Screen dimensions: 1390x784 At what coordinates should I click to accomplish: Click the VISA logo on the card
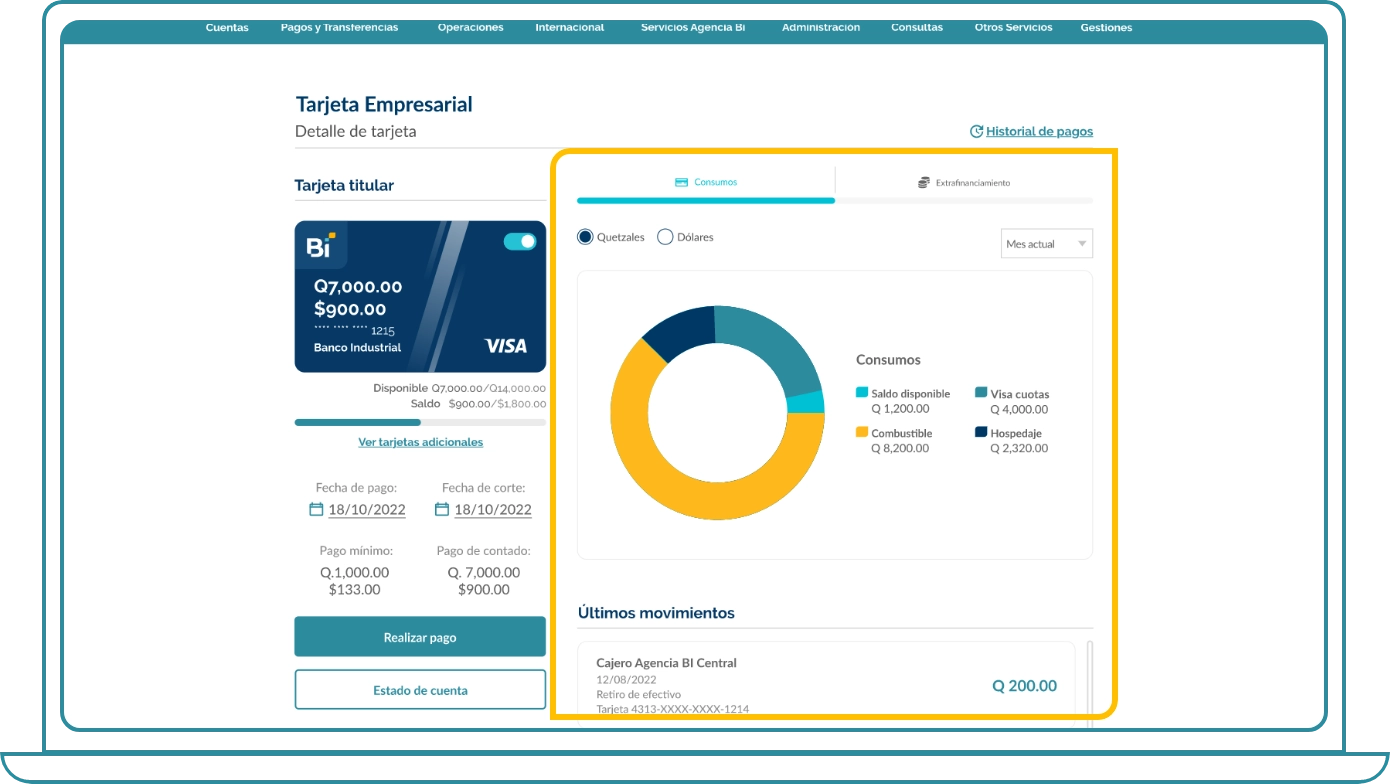pos(506,346)
